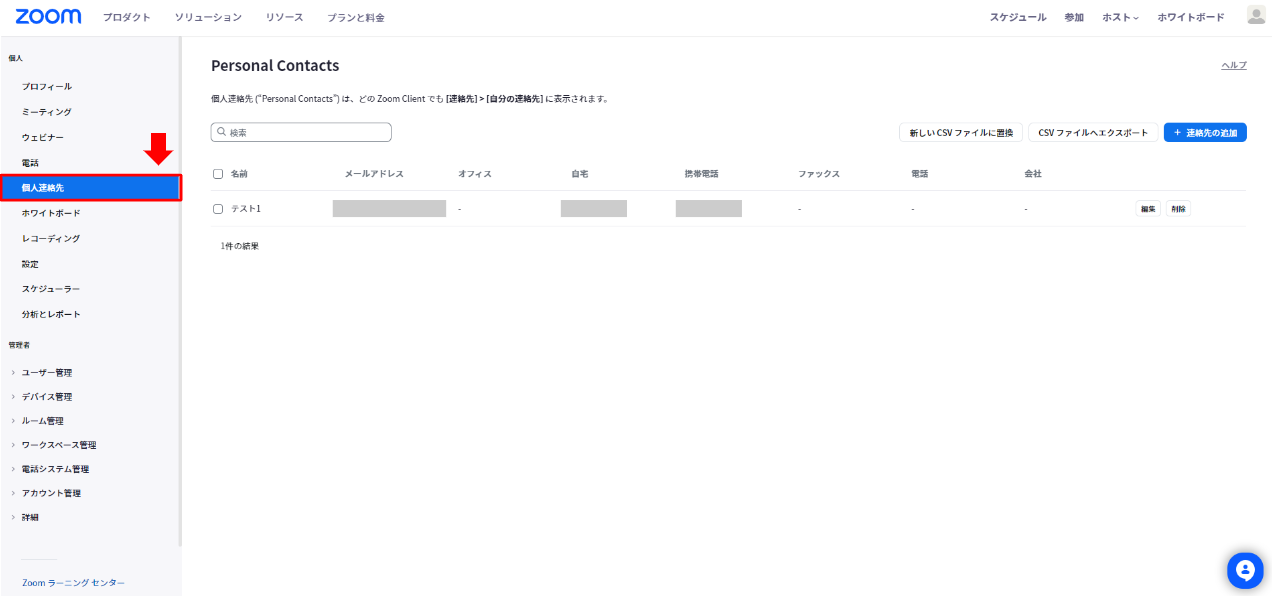Image resolution: width=1272 pixels, height=596 pixels.
Task: Expand 詳細 in the sidebar
Action: tap(29, 517)
